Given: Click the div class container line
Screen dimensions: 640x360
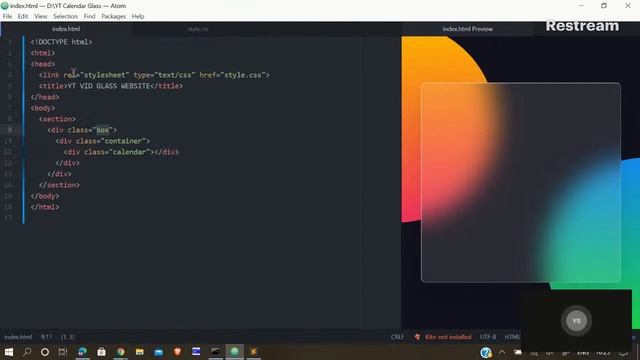Looking at the screenshot, I should (102, 141).
